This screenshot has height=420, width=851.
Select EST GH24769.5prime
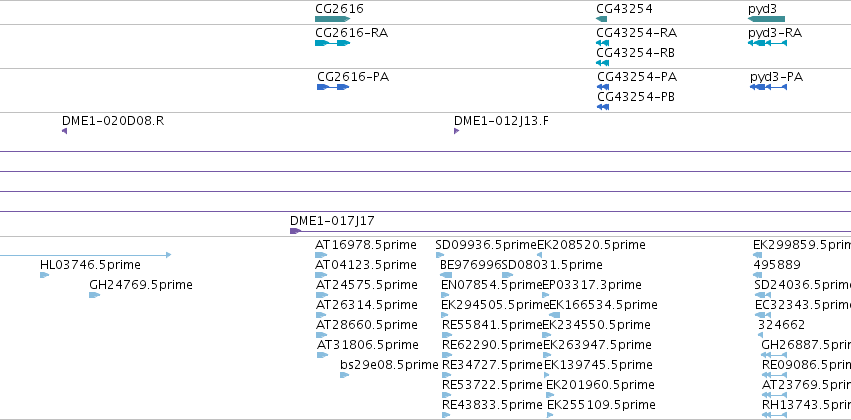(x=141, y=285)
